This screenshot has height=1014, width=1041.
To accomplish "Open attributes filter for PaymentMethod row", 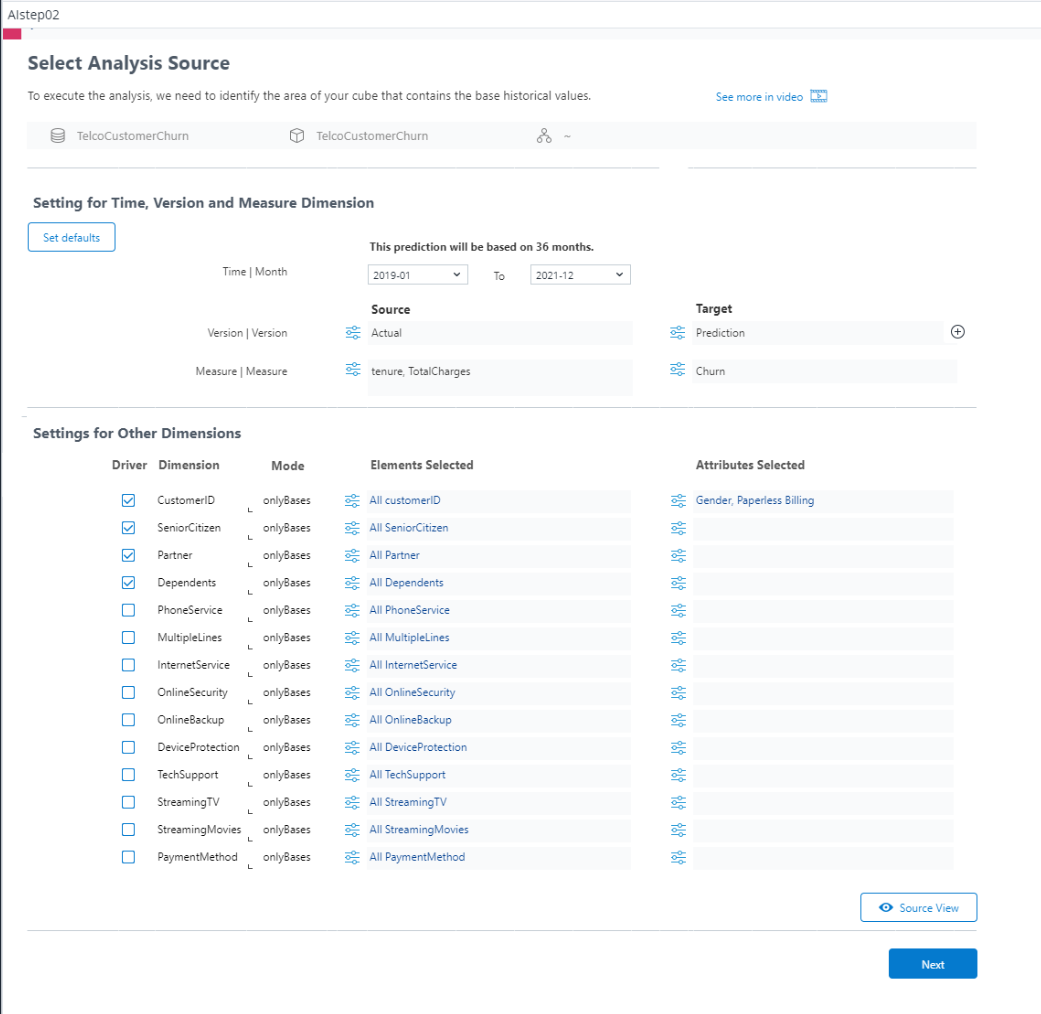I will click(x=678, y=857).
